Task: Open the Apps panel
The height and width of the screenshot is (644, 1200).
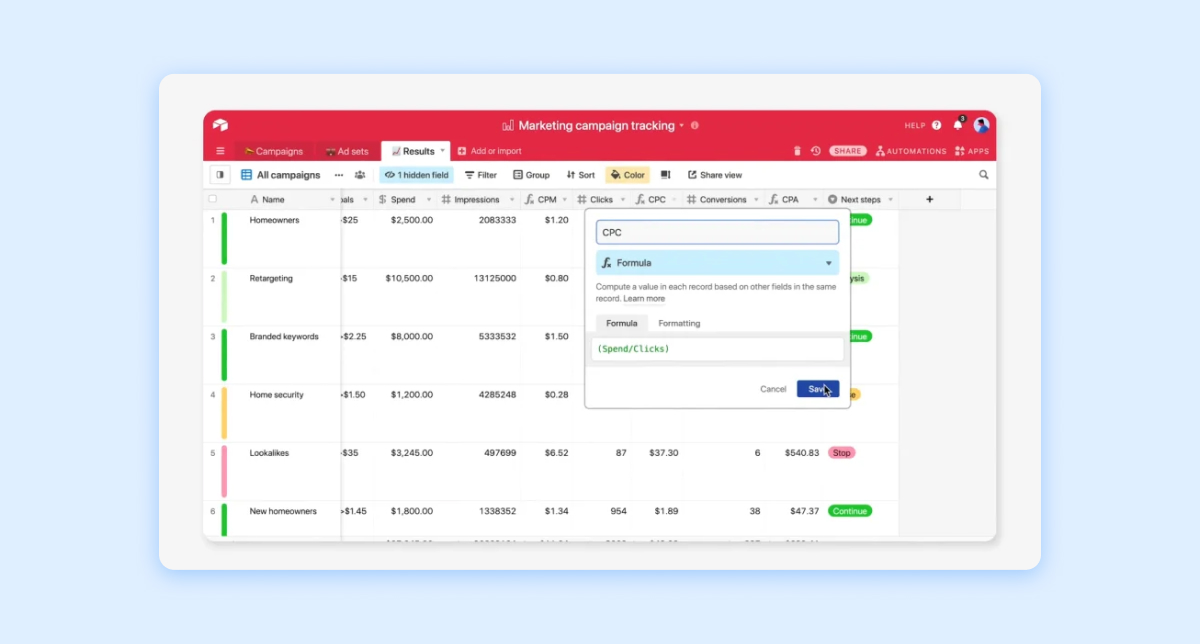Action: pos(972,151)
